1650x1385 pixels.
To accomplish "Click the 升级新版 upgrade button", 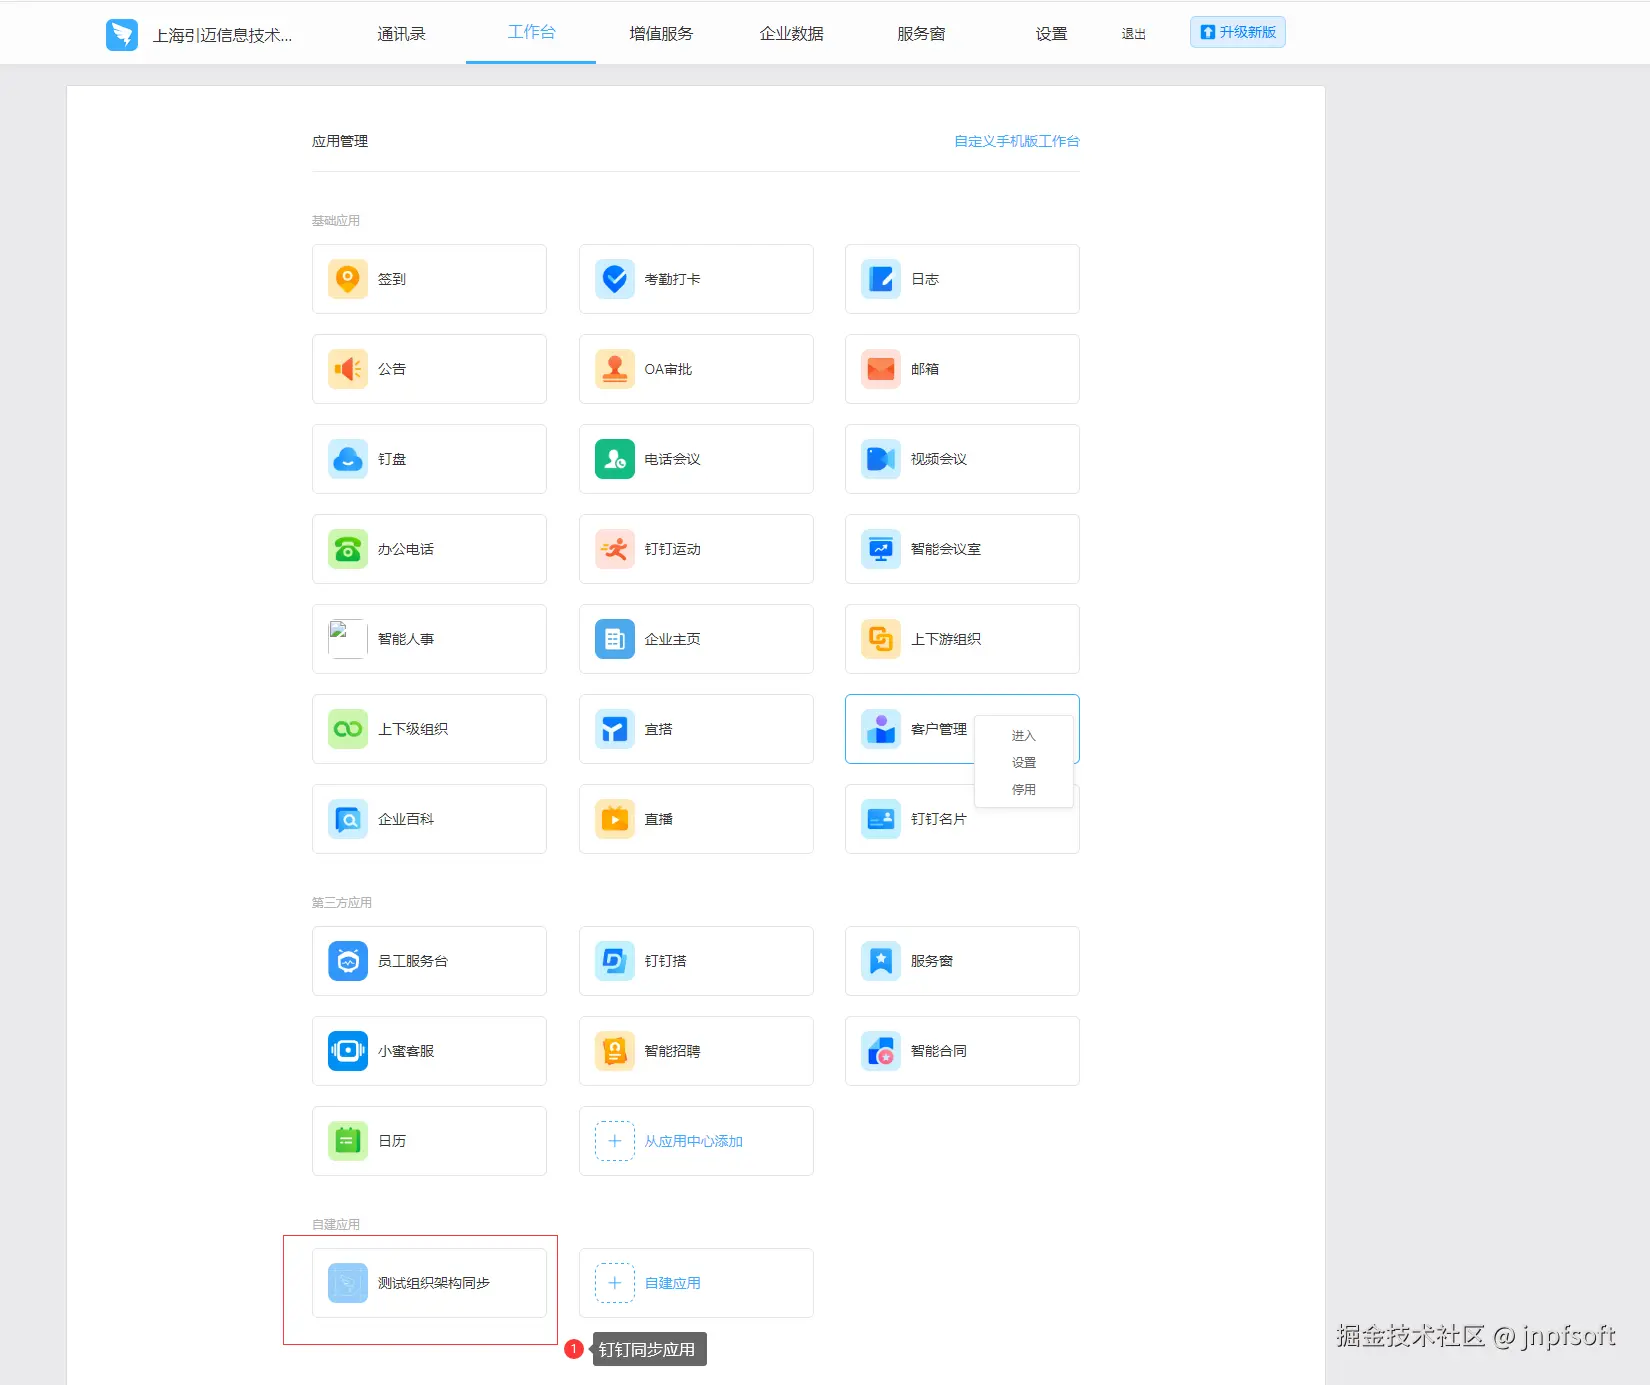I will (x=1238, y=32).
